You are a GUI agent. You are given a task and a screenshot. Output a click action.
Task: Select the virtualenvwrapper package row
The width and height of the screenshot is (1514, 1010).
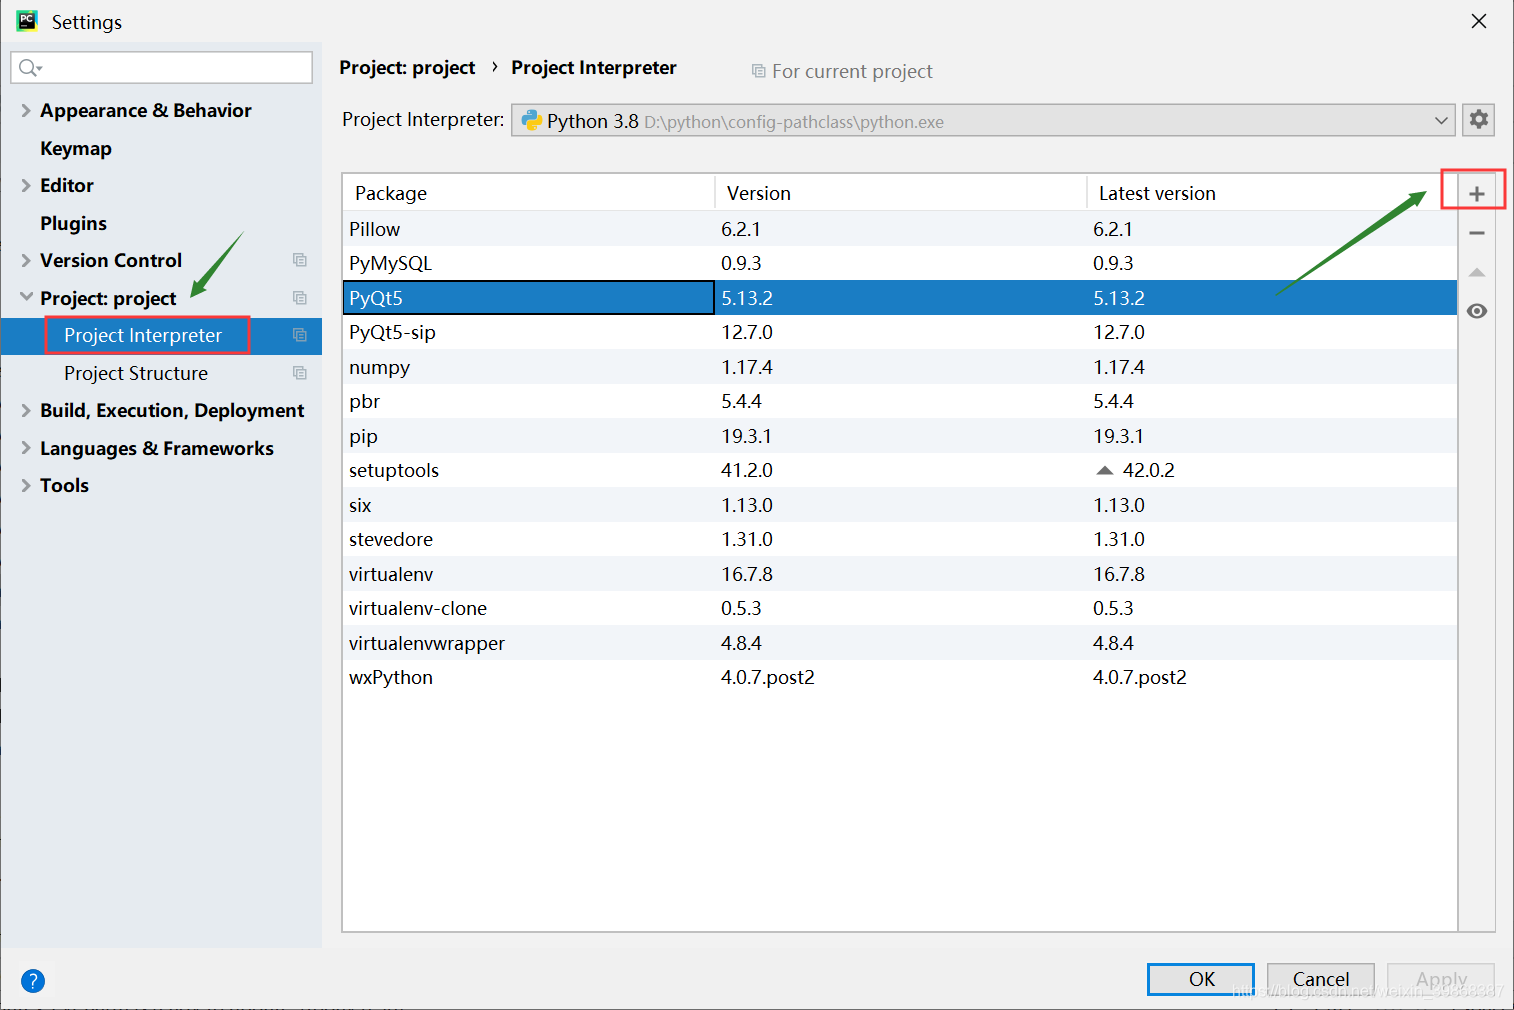[900, 643]
